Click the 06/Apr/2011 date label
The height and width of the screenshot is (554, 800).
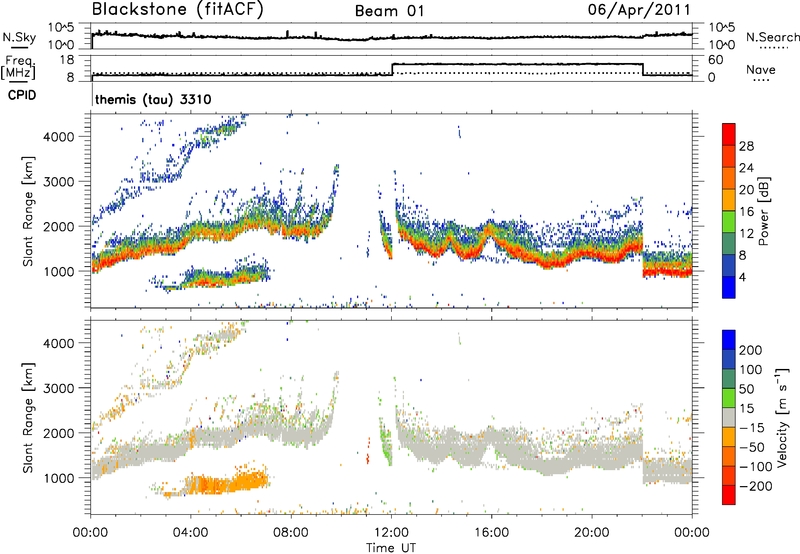639,10
